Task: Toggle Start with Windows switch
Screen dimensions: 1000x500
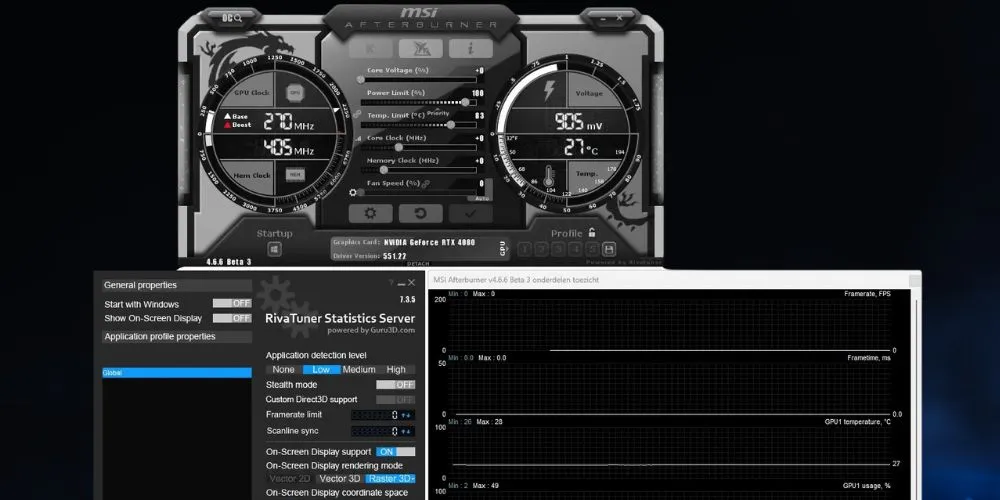Action: tap(232, 304)
